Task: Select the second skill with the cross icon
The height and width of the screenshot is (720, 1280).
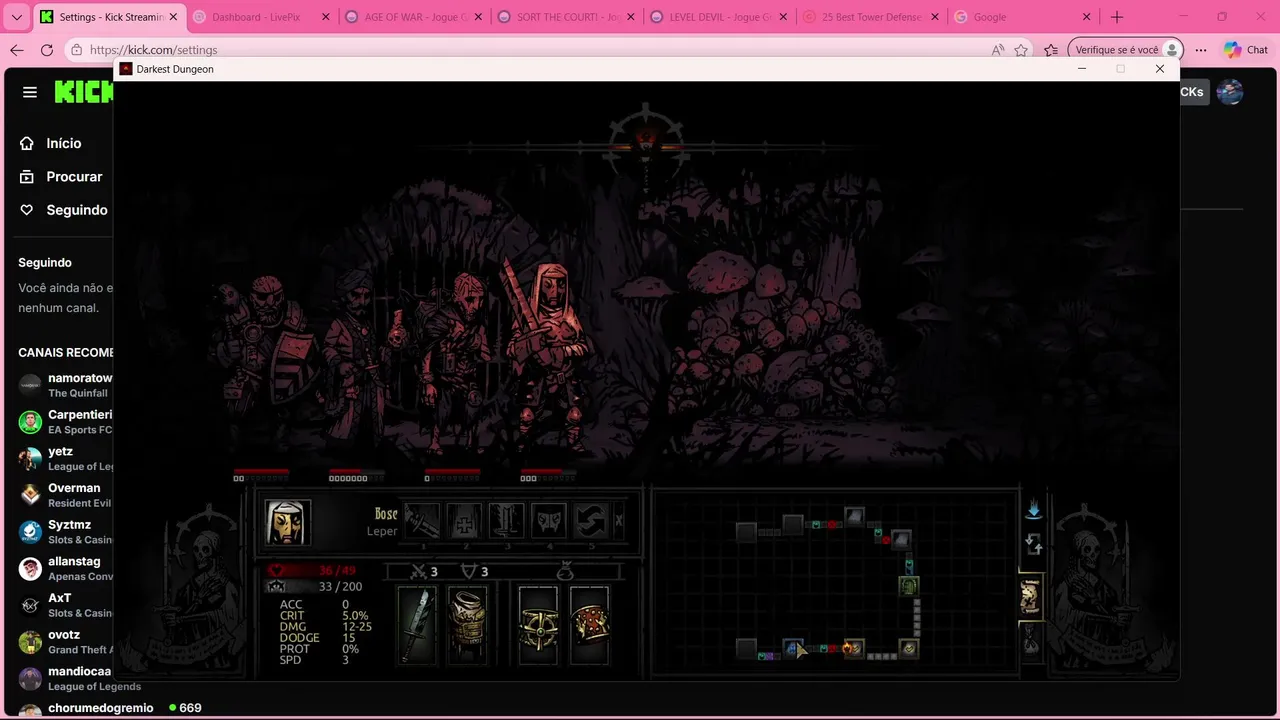Action: click(x=464, y=521)
